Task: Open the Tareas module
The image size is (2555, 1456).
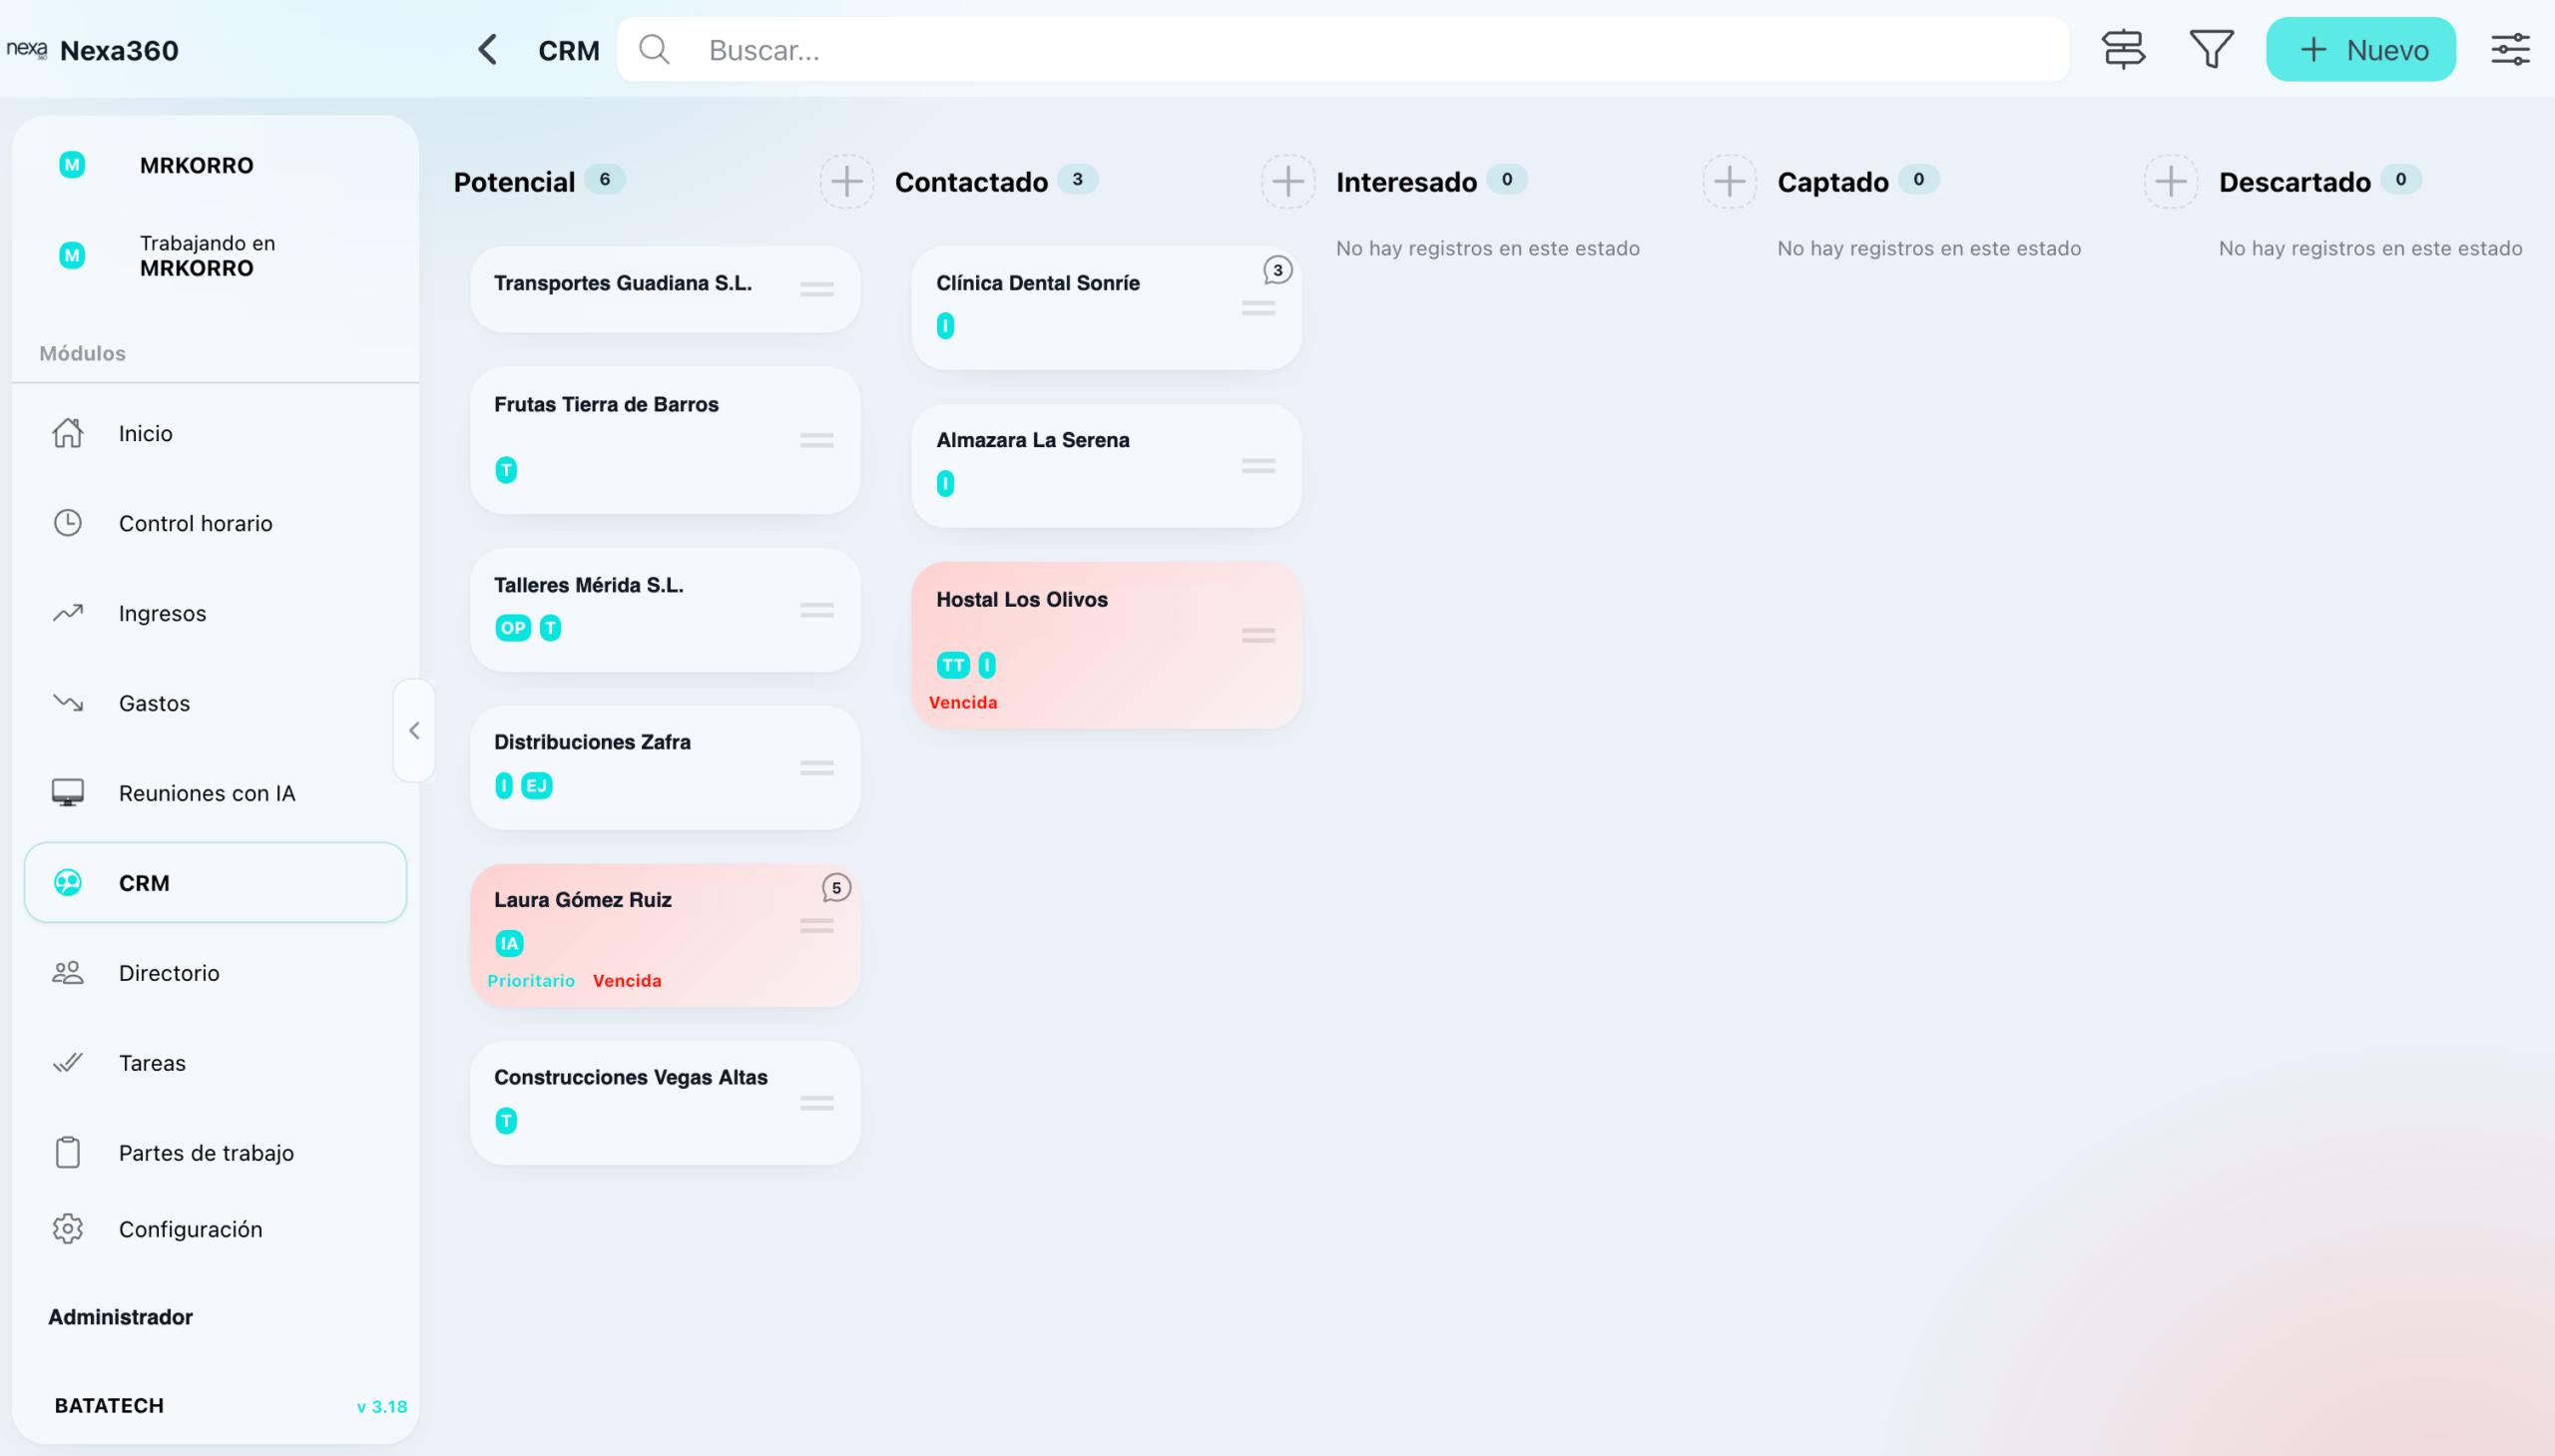Action: (x=215, y=1063)
